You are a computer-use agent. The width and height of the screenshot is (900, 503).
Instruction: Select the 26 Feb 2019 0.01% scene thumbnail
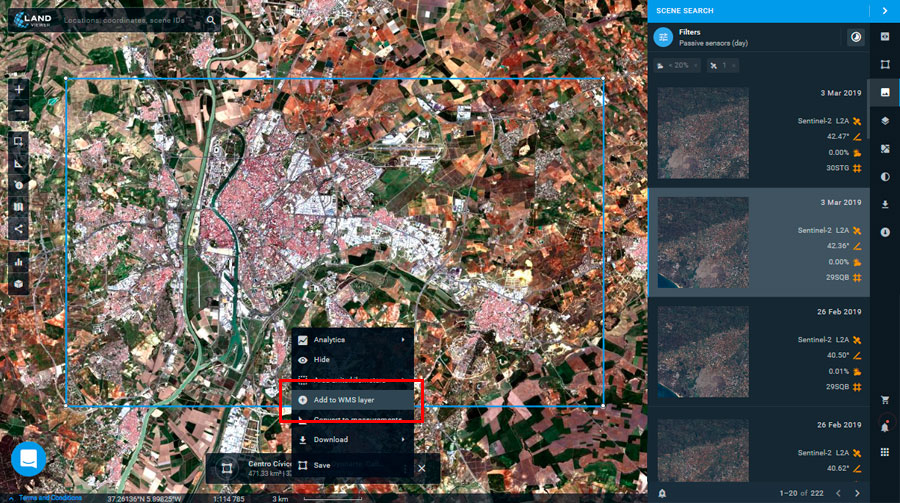point(703,351)
